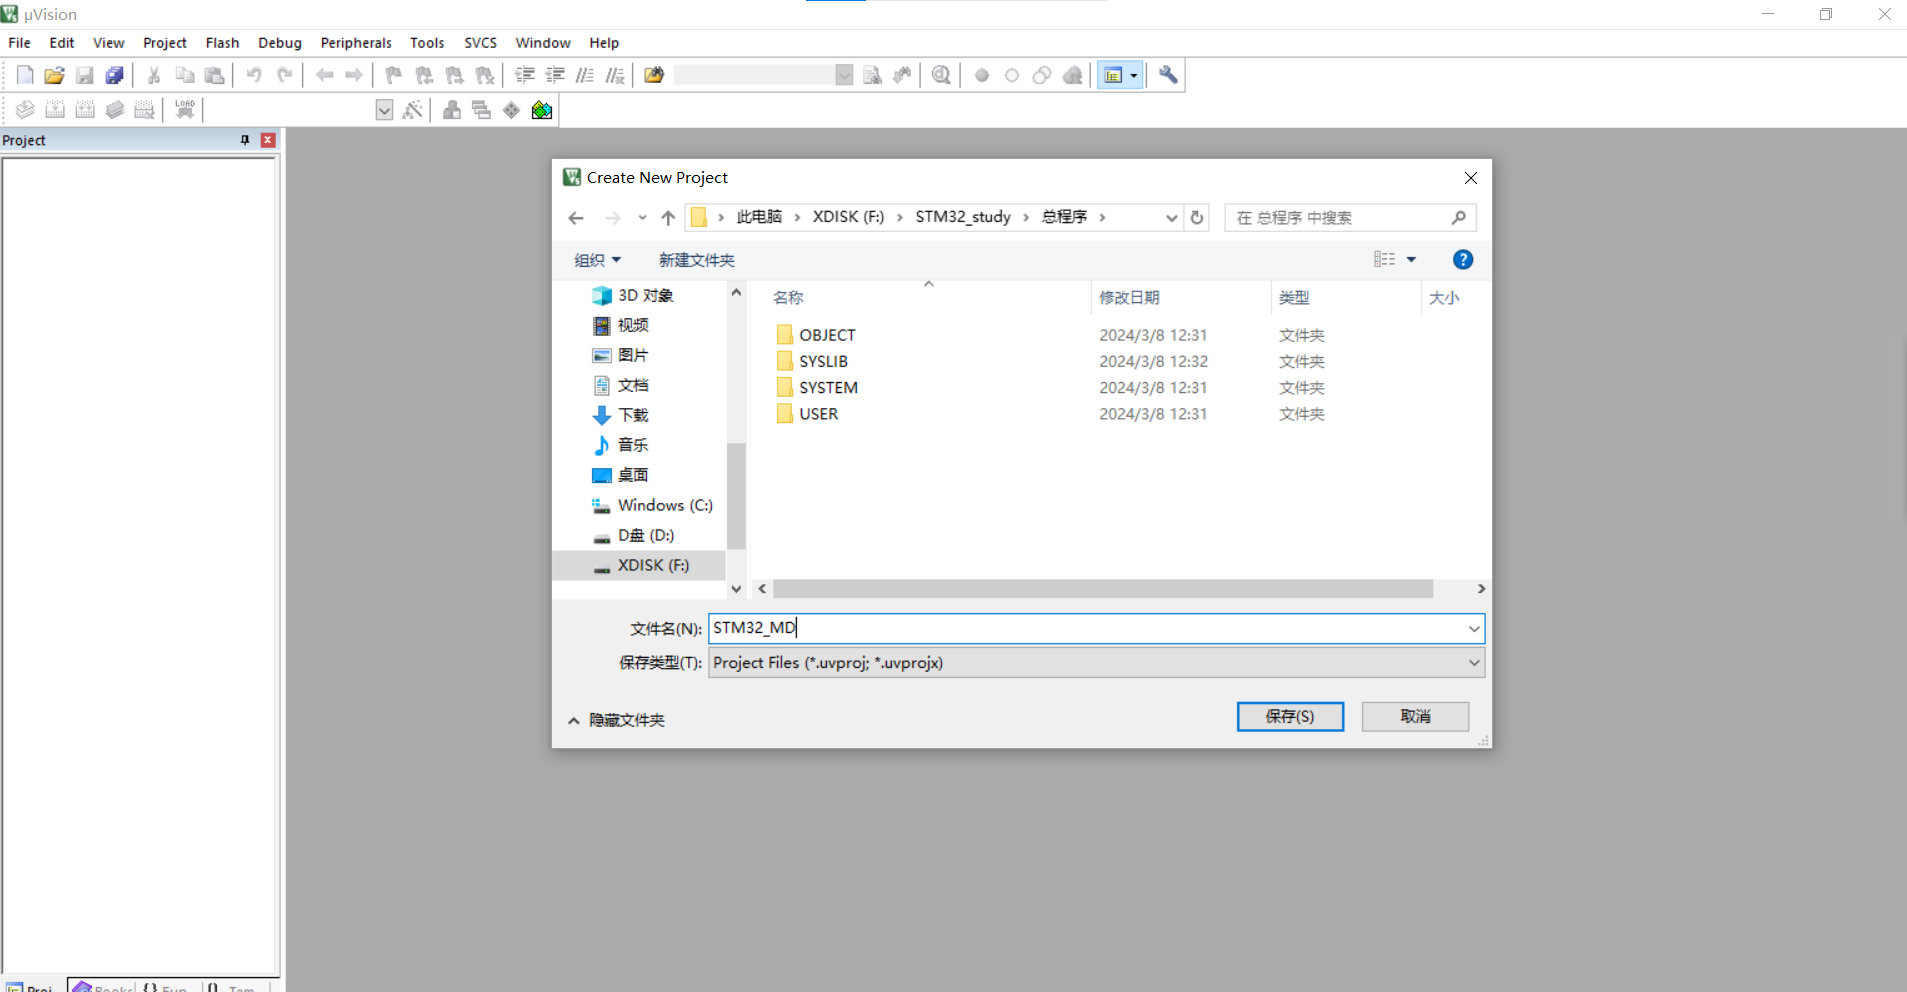Click the Comment selection icon
This screenshot has width=1907, height=992.
[584, 75]
